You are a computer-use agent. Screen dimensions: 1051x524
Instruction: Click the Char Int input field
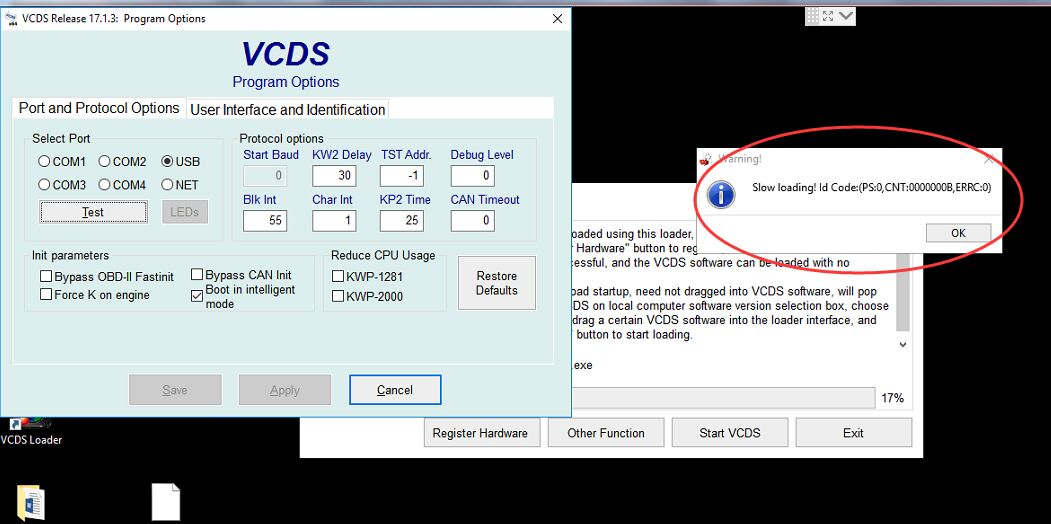[x=334, y=220]
